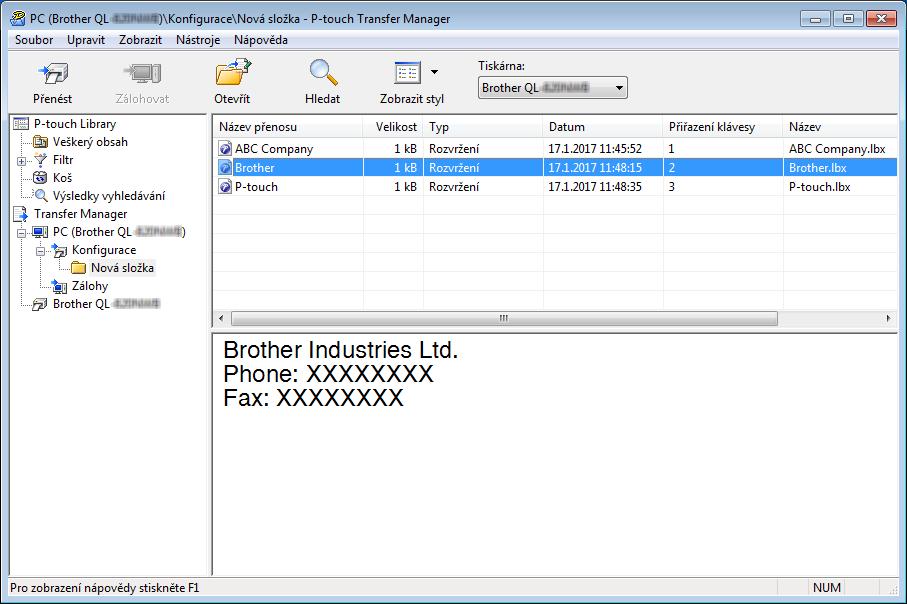Click the P-touch.lbx file name
The height and width of the screenshot is (604, 907).
click(x=820, y=187)
